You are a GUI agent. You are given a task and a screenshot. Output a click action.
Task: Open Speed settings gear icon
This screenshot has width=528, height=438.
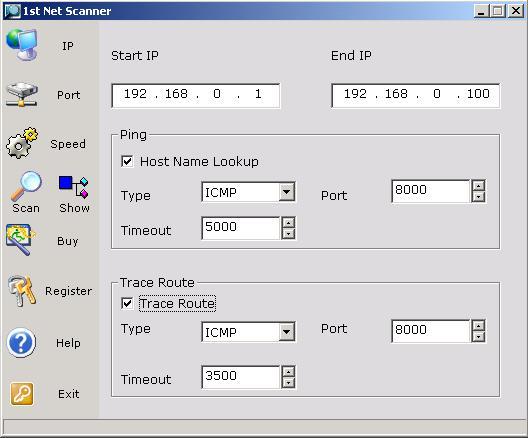click(x=22, y=143)
